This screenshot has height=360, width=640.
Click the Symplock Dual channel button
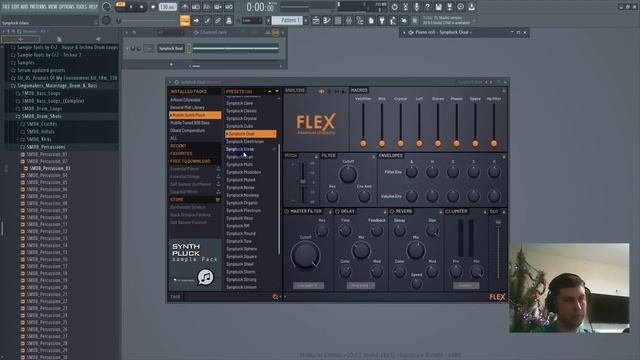171,49
